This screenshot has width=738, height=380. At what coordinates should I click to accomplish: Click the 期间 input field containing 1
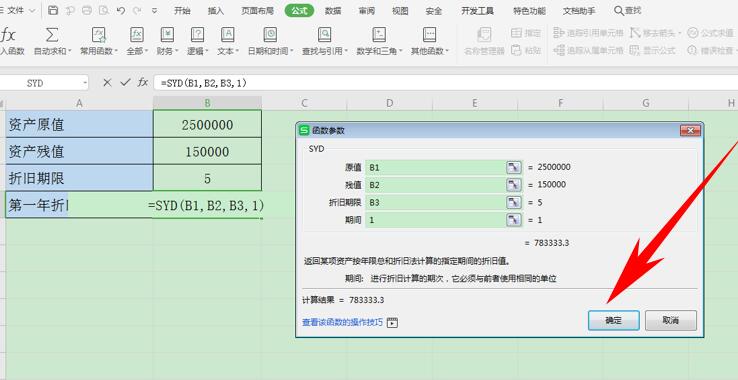pyautogui.click(x=436, y=220)
